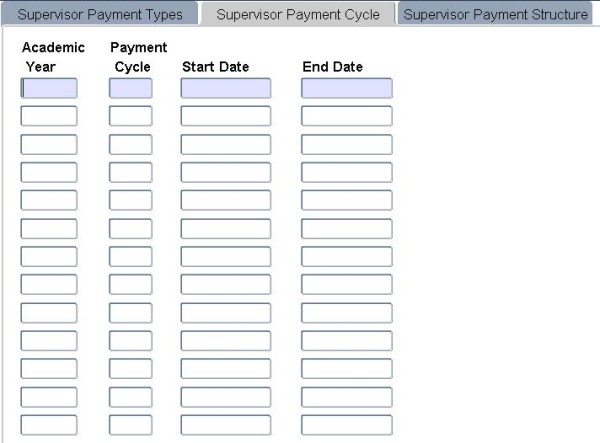Image resolution: width=600 pixels, height=443 pixels.
Task: Click the first row Payment Cycle field
Action: [131, 88]
